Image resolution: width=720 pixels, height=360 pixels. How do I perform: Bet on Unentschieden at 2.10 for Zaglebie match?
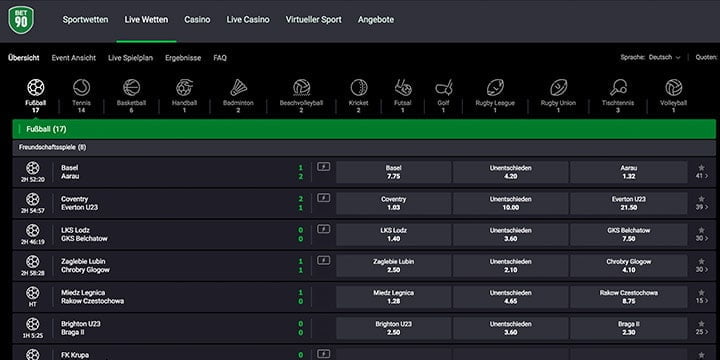click(511, 266)
